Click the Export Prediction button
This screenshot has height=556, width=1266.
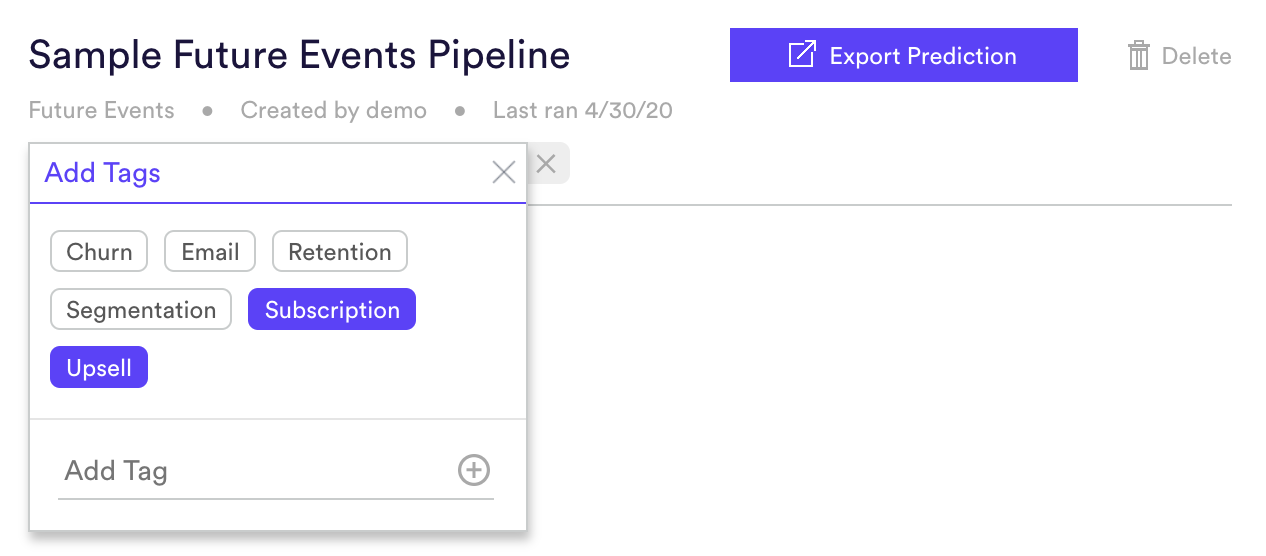[904, 55]
